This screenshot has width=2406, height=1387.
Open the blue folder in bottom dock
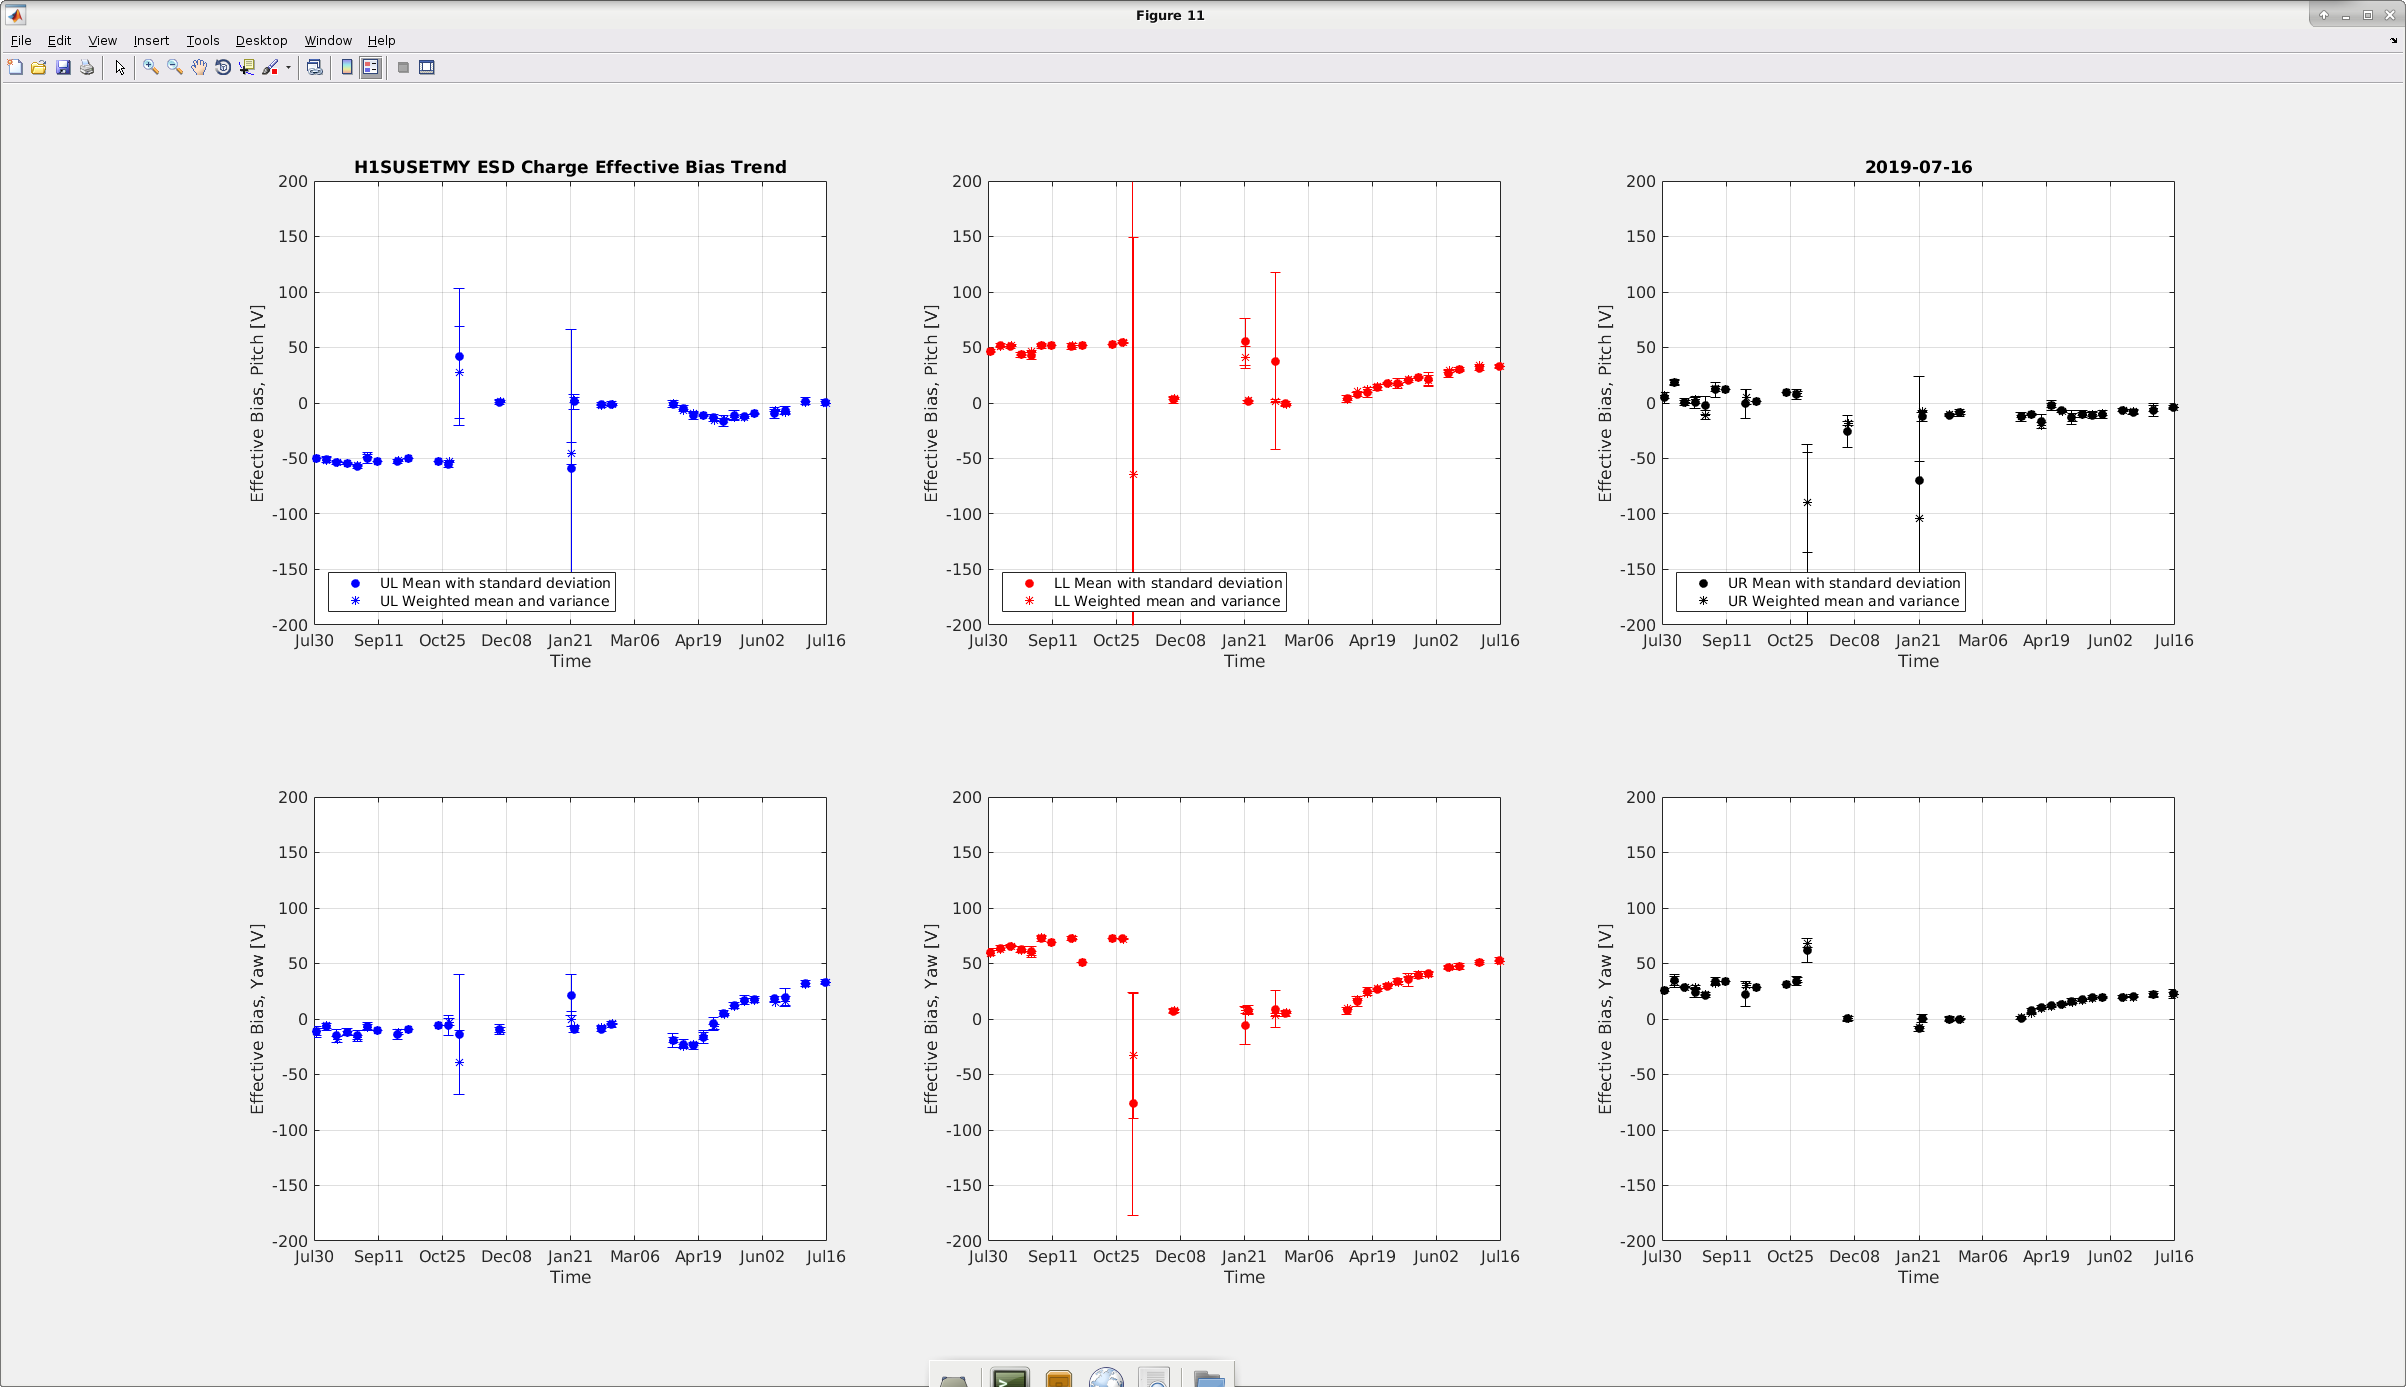click(x=1209, y=1378)
